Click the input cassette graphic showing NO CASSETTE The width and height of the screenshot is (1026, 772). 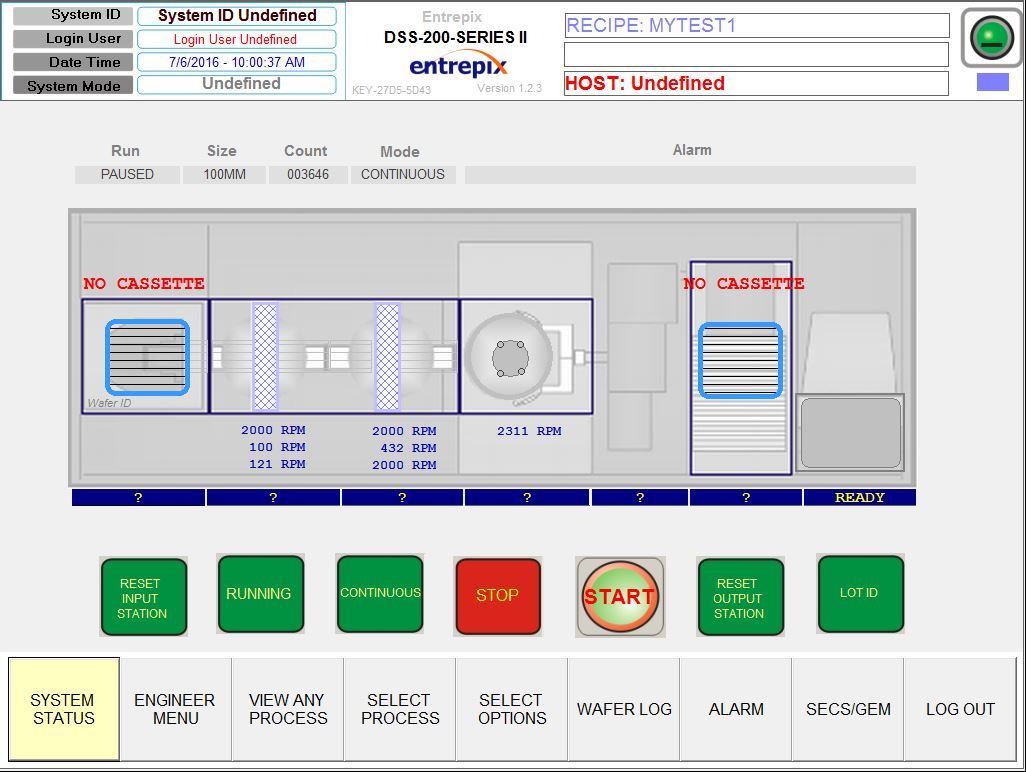pos(147,356)
